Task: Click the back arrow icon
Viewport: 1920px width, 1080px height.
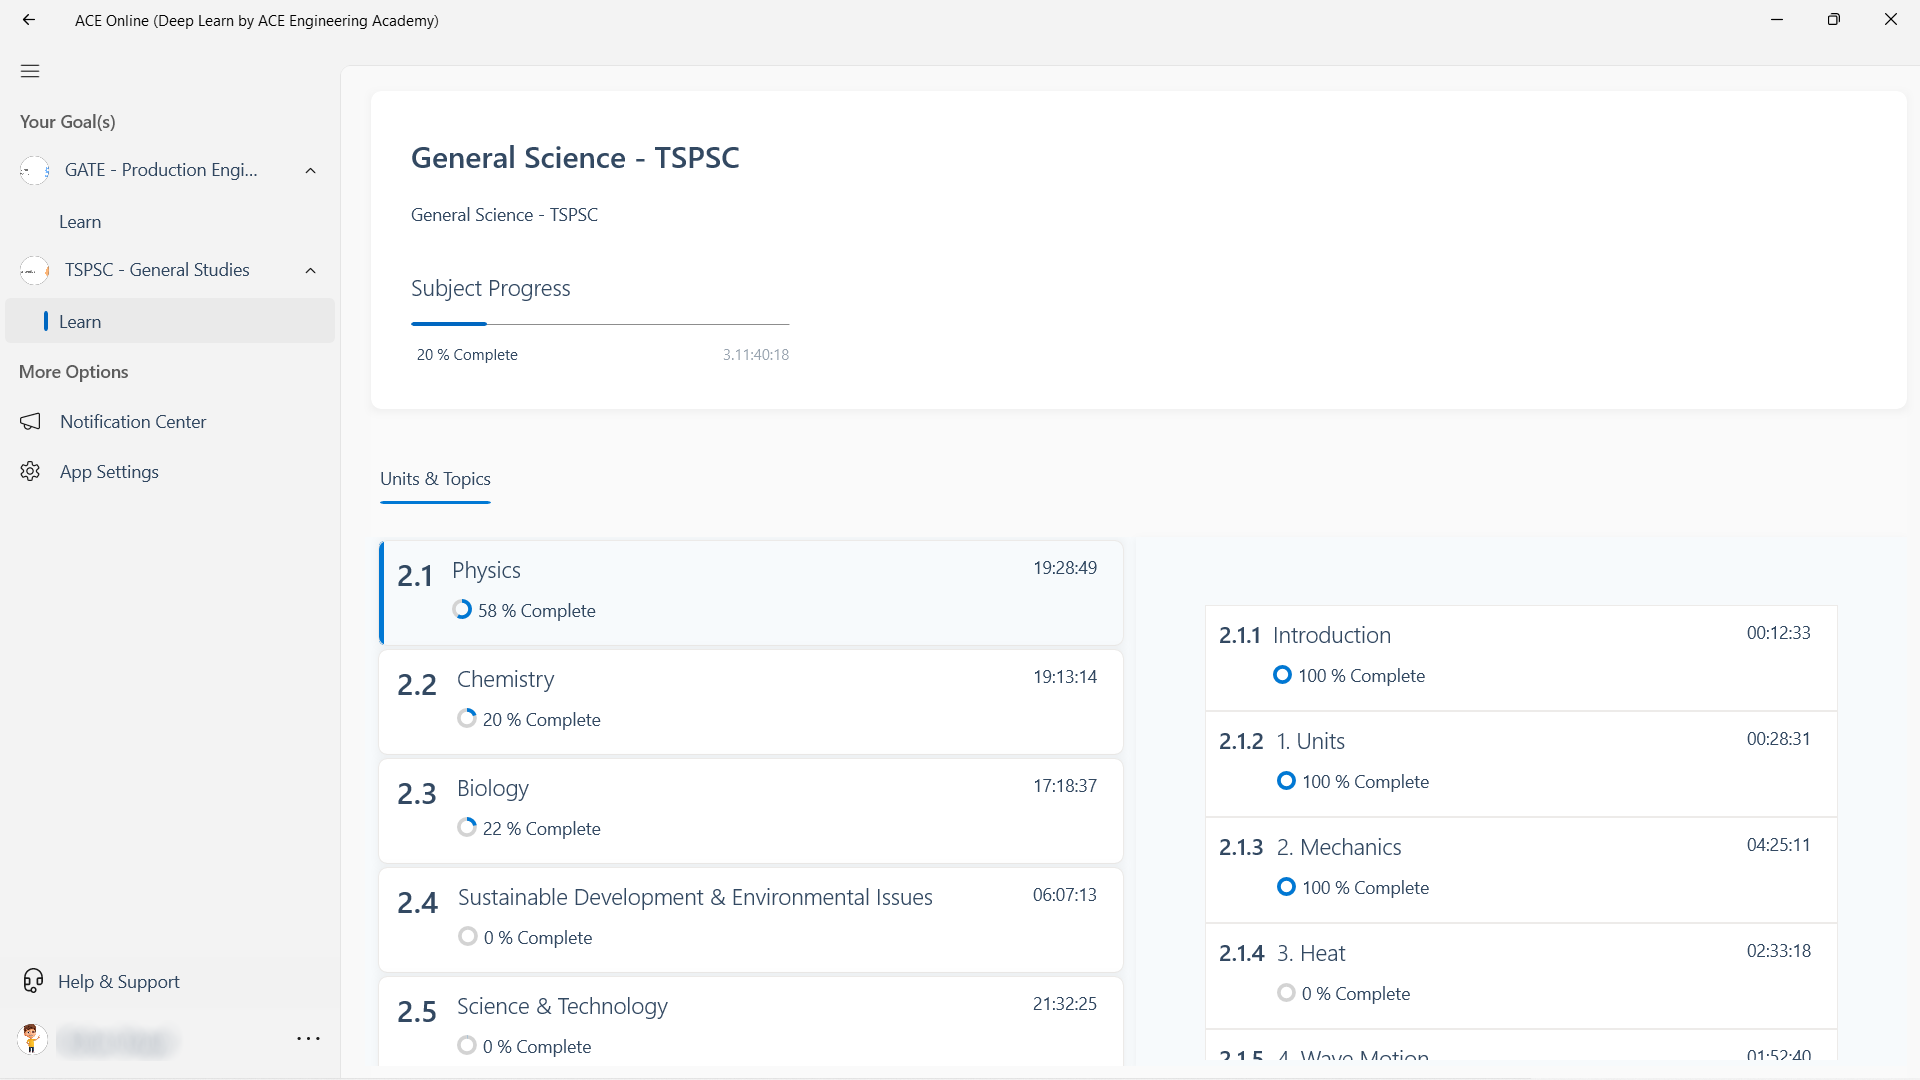Action: 29,20
